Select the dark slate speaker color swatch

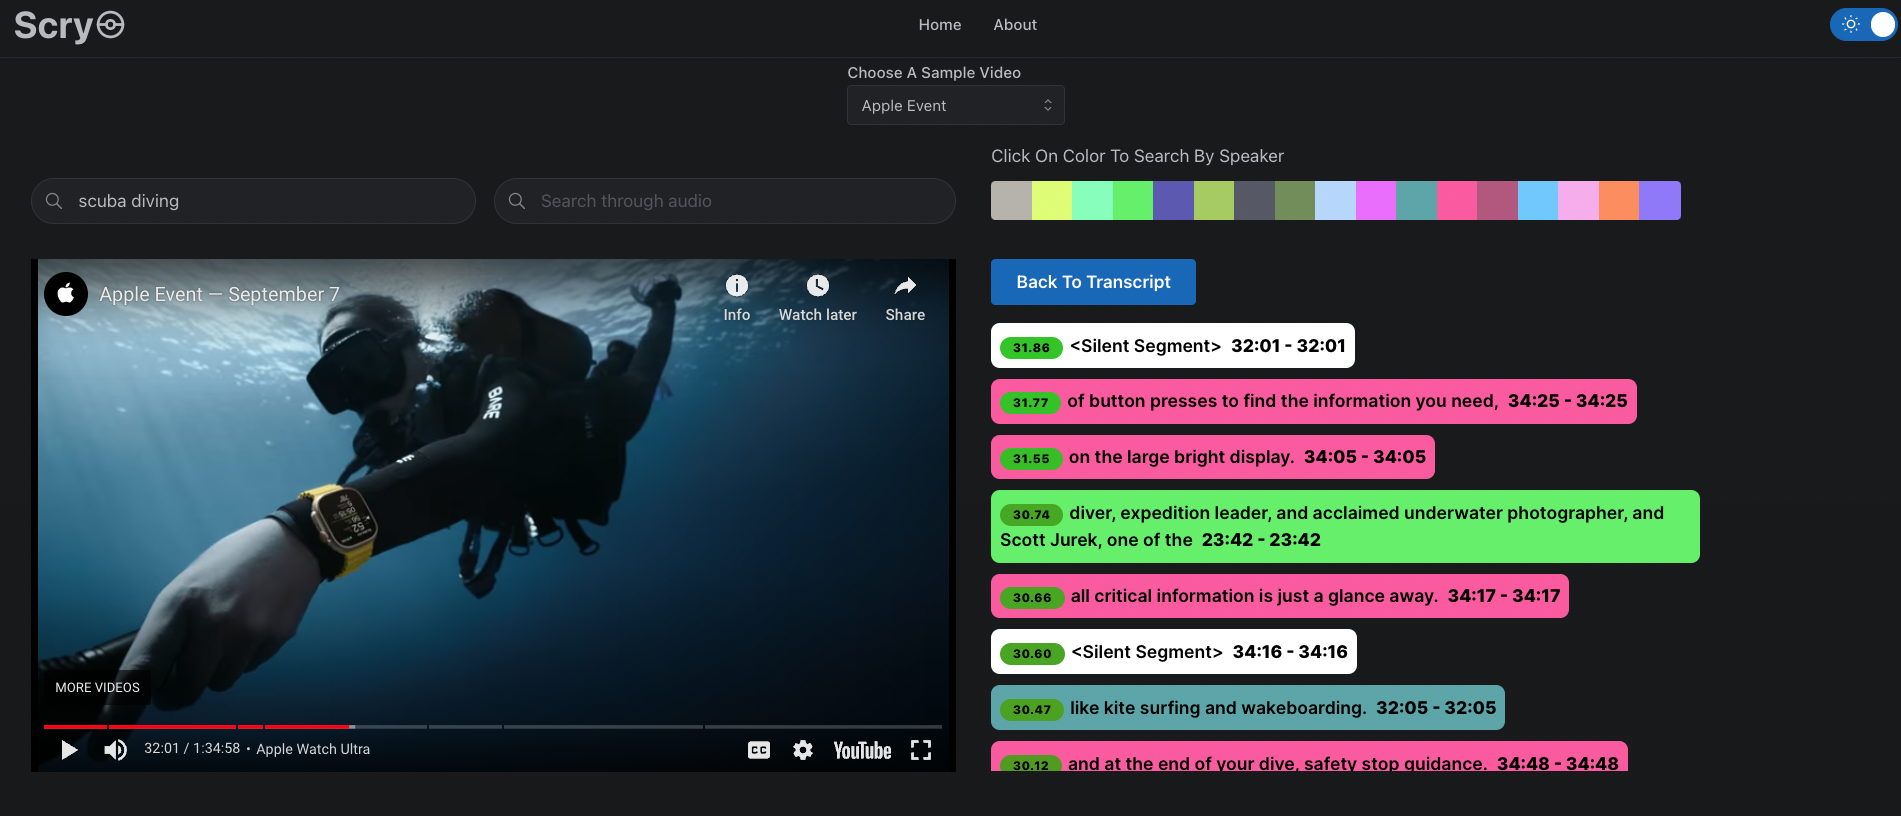[x=1254, y=200]
